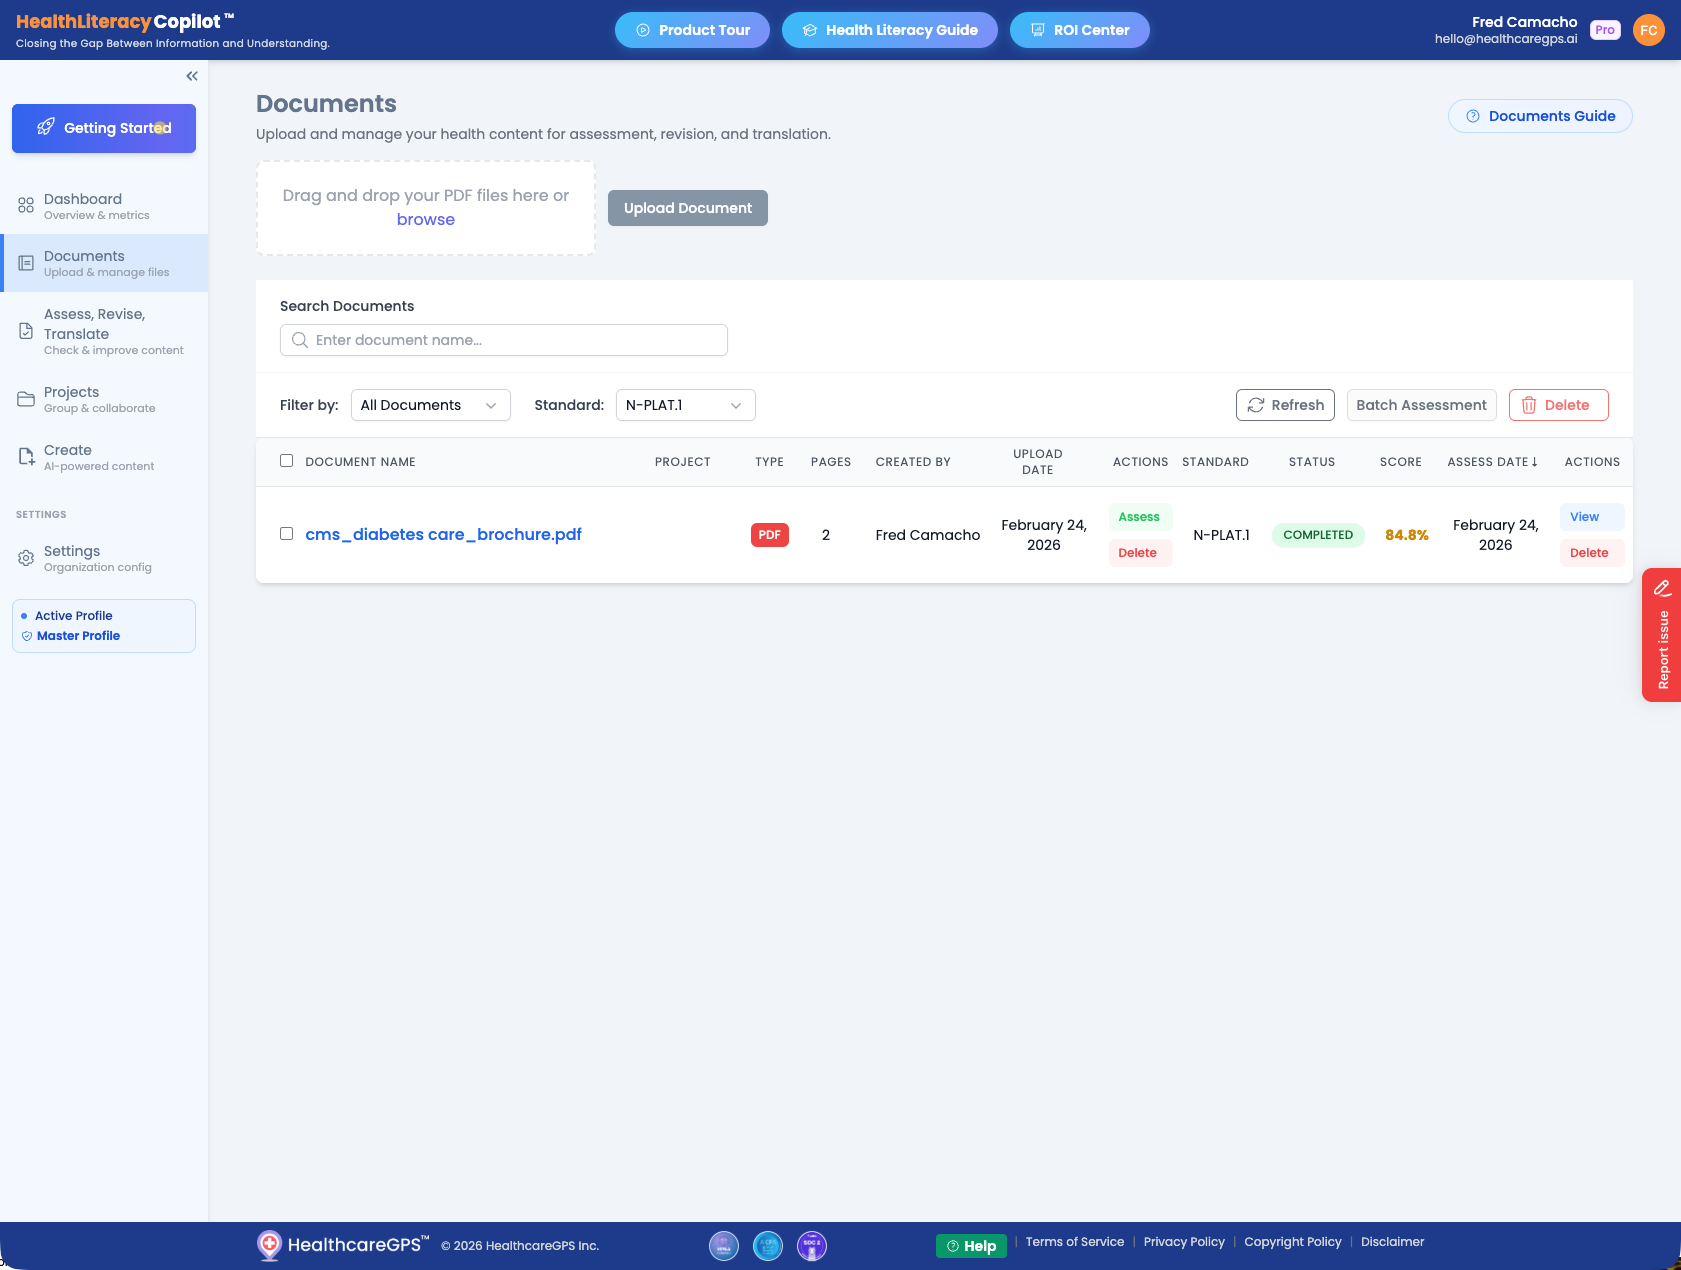Click the Upload Document button

point(687,208)
